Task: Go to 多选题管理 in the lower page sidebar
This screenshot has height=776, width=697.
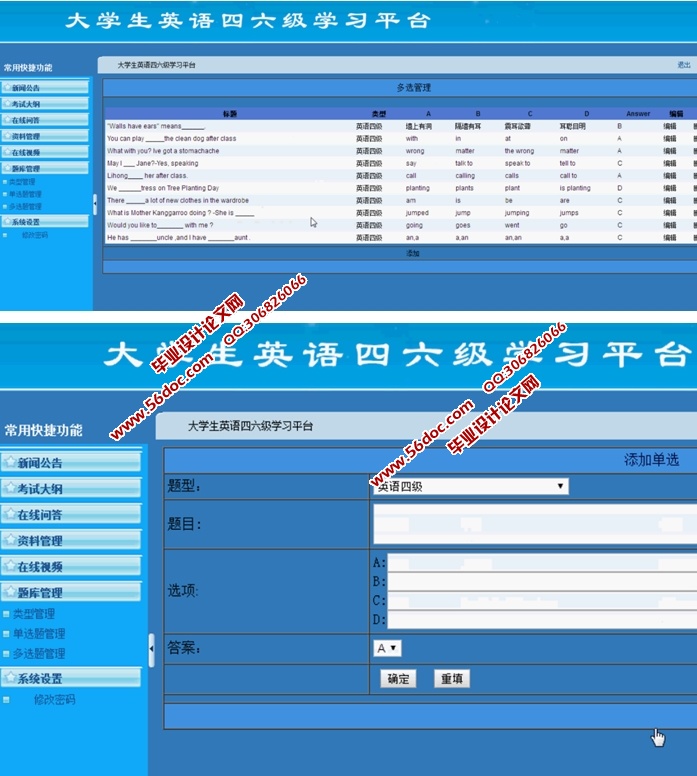Action: pos(39,654)
